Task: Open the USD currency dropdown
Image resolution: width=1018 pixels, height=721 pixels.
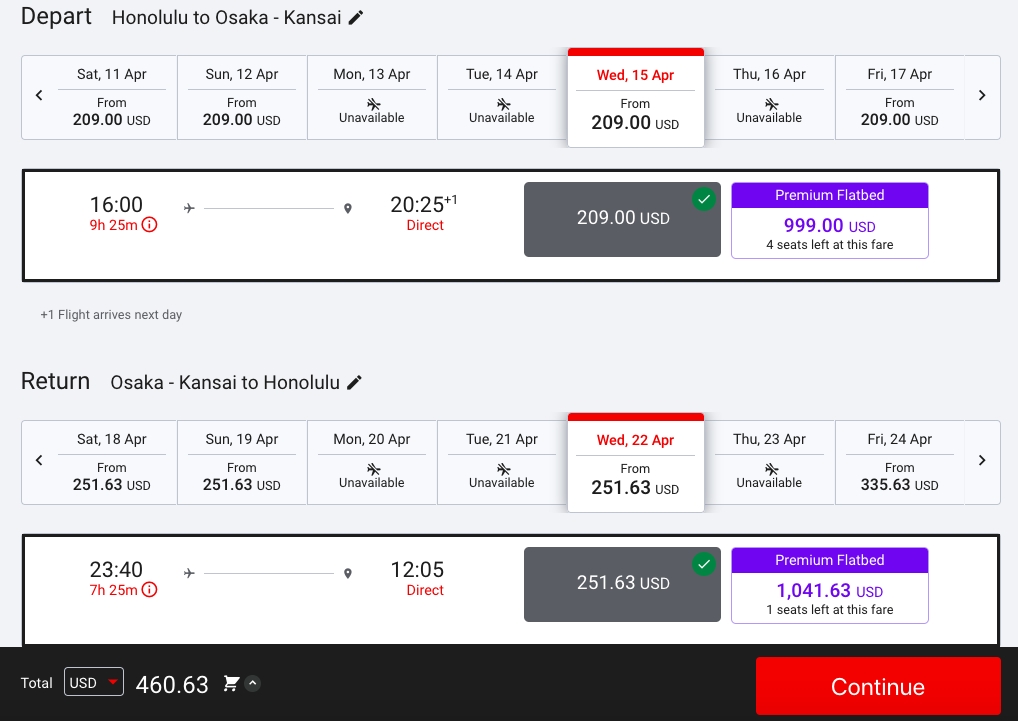Action: (x=93, y=682)
